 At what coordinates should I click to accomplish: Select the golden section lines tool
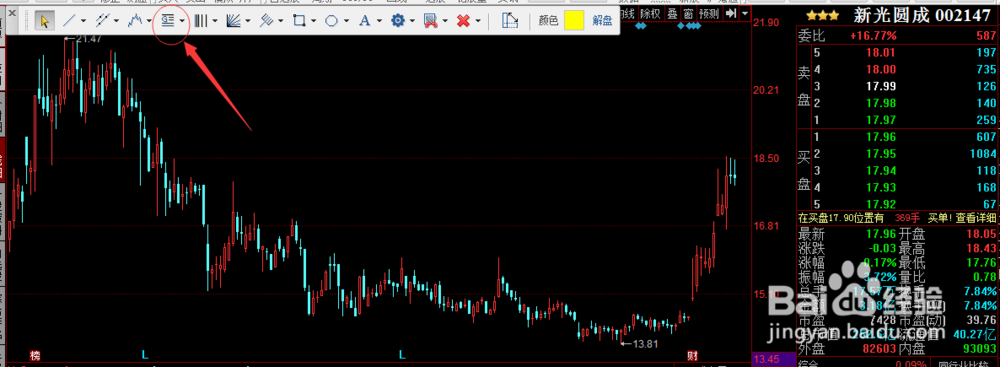(168, 21)
